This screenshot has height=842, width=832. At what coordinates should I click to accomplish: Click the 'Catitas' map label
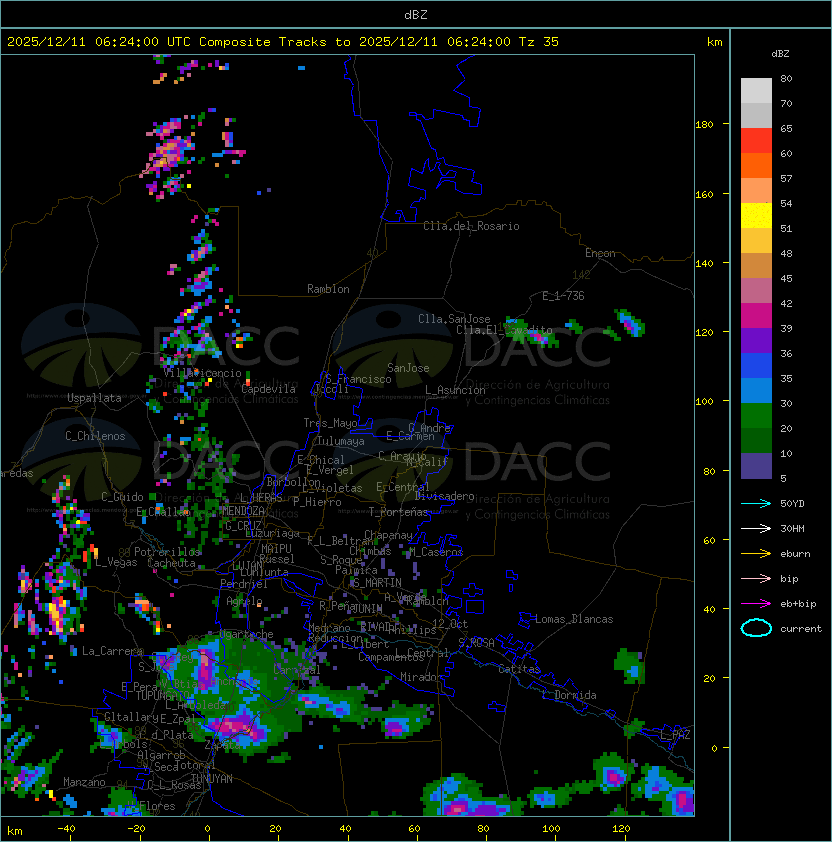(x=519, y=669)
